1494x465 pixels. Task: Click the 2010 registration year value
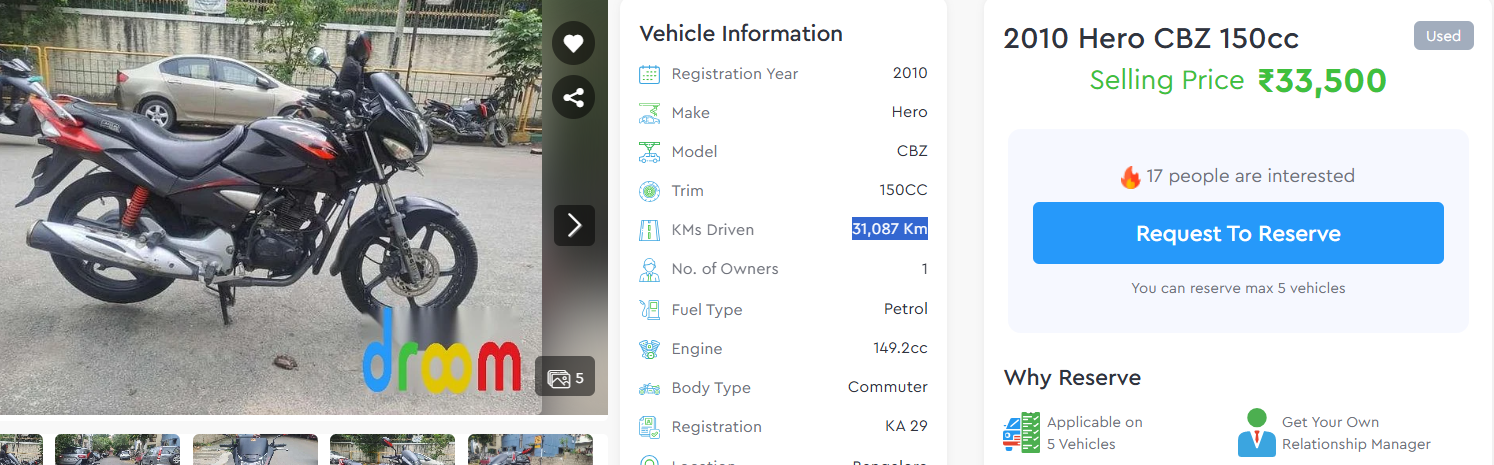click(910, 73)
